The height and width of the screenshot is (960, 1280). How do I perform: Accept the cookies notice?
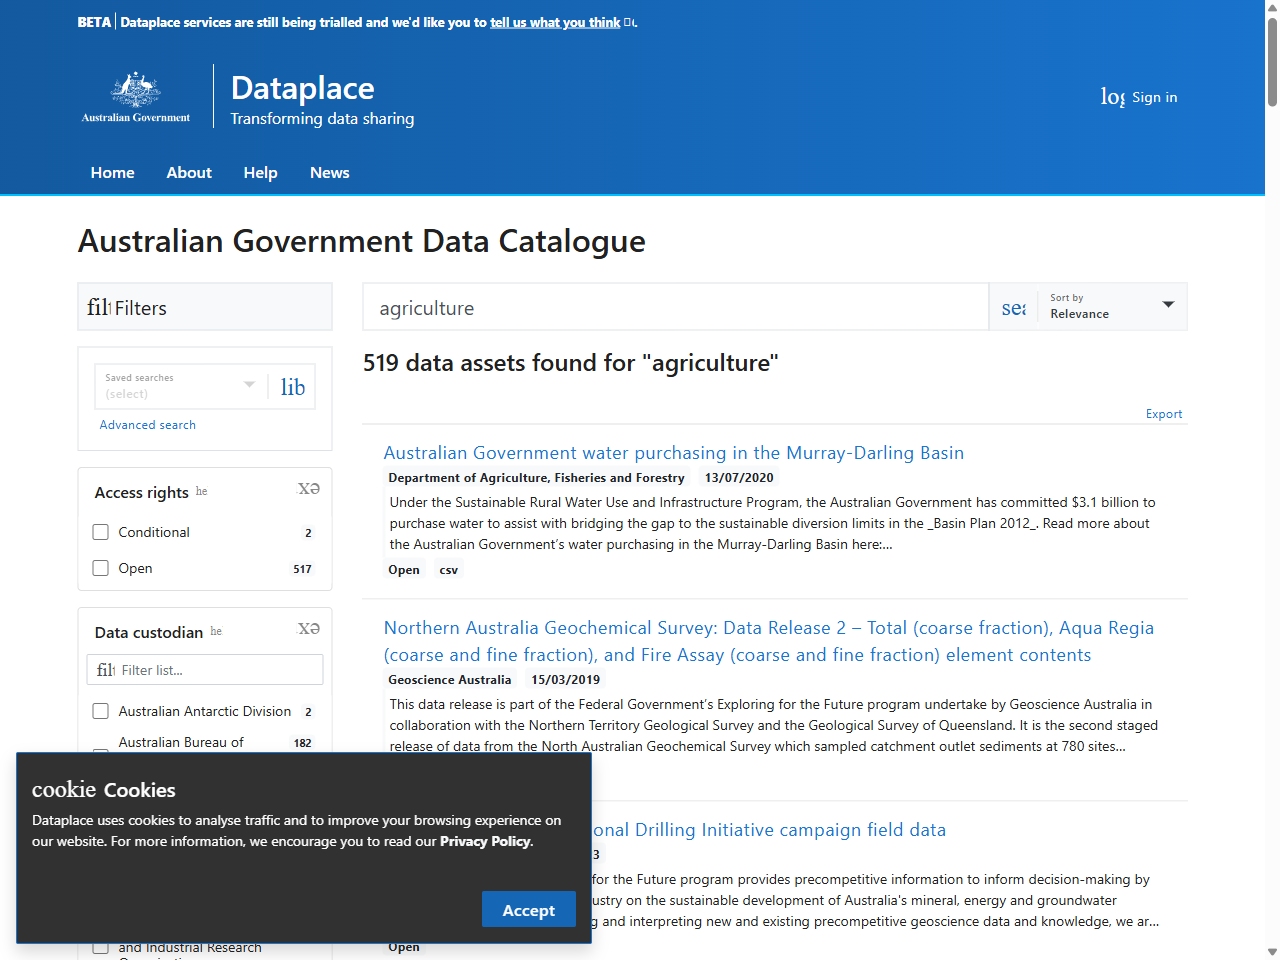point(528,909)
